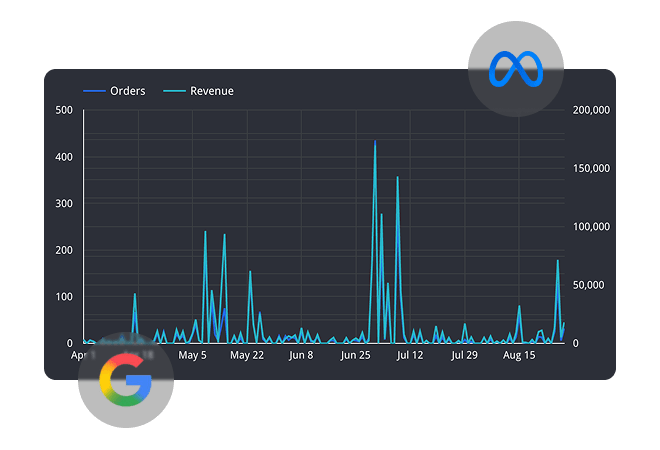The width and height of the screenshot is (660, 450).
Task: Toggle the Orders series legend label
Action: 127,91
